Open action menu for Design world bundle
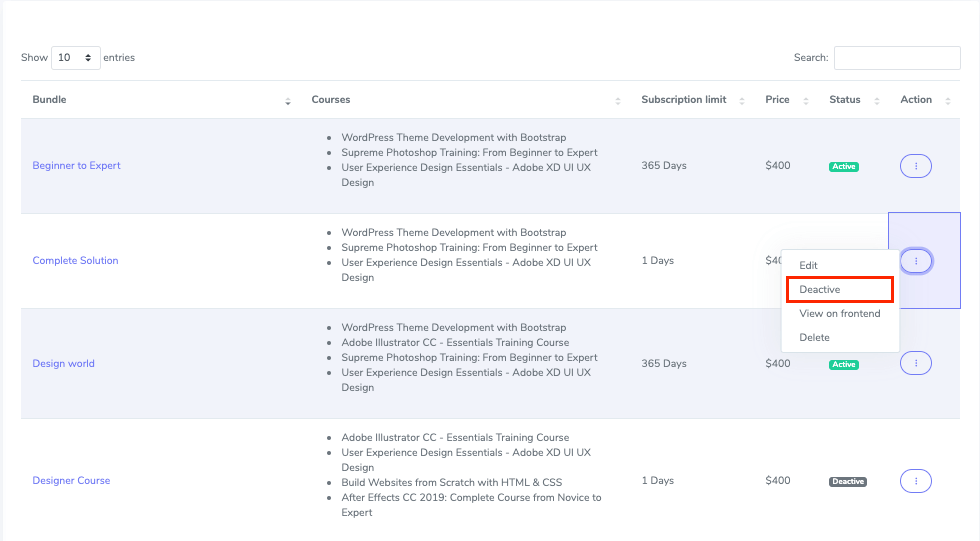Image resolution: width=980 pixels, height=541 pixels. click(x=915, y=364)
